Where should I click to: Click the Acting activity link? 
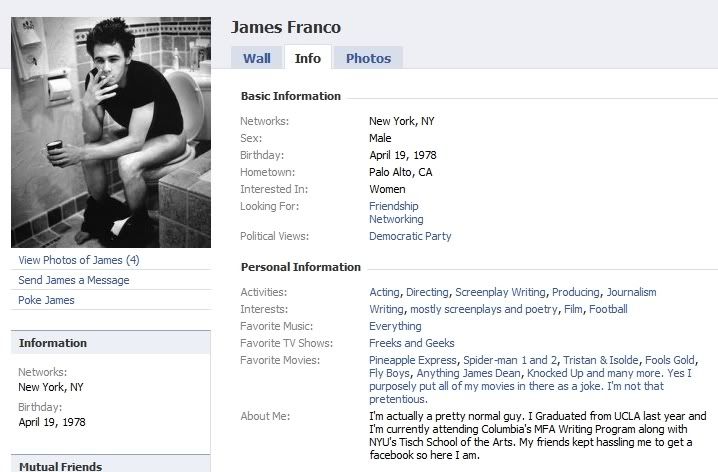(384, 292)
